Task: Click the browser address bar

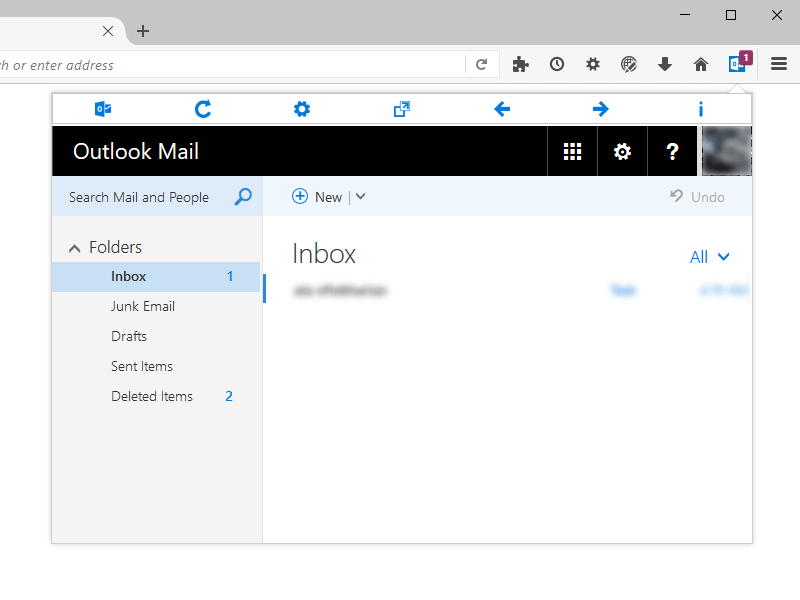Action: (x=231, y=65)
